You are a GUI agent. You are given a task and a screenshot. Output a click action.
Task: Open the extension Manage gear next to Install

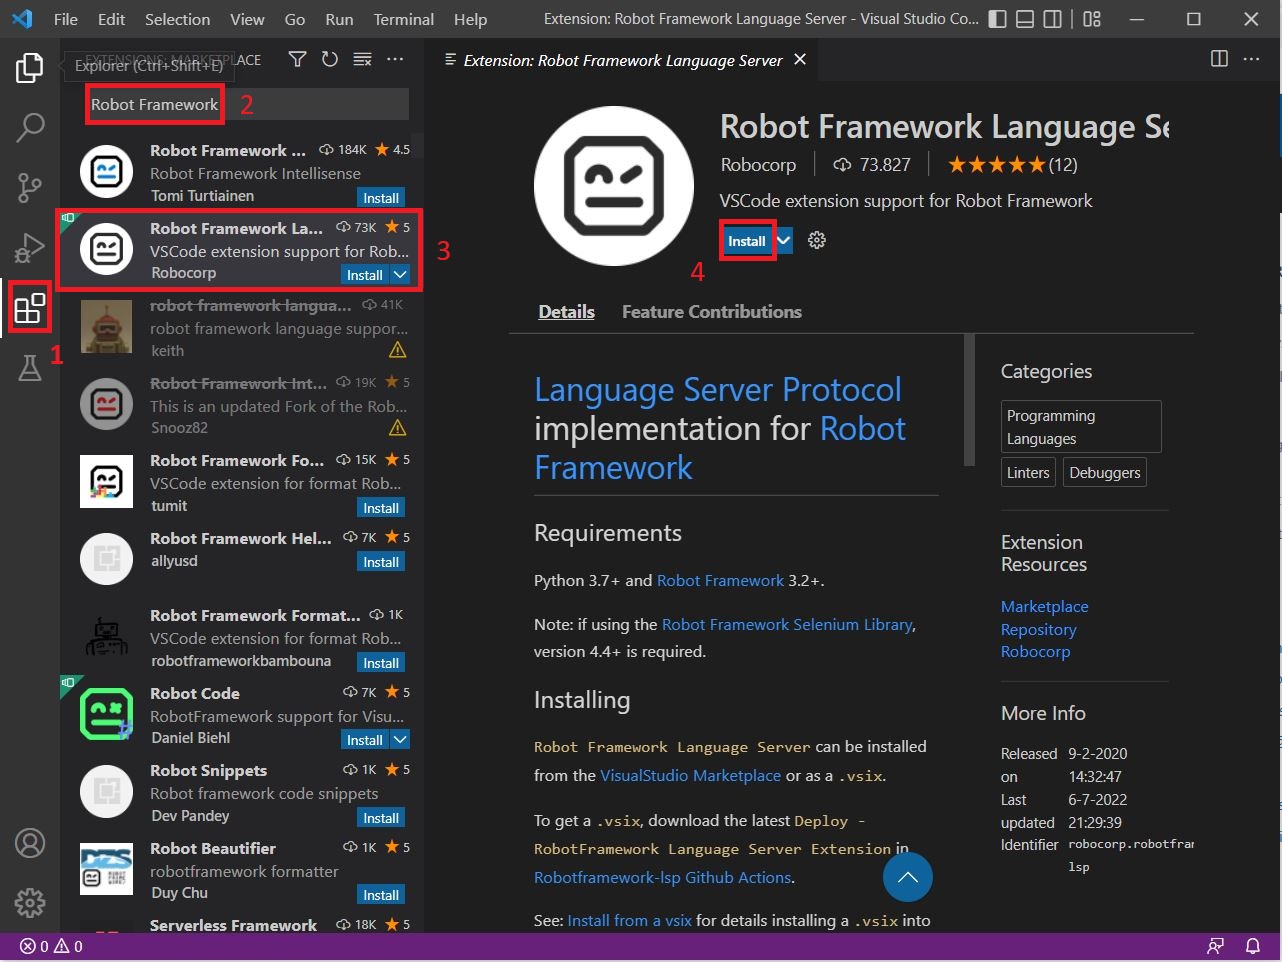(x=817, y=241)
